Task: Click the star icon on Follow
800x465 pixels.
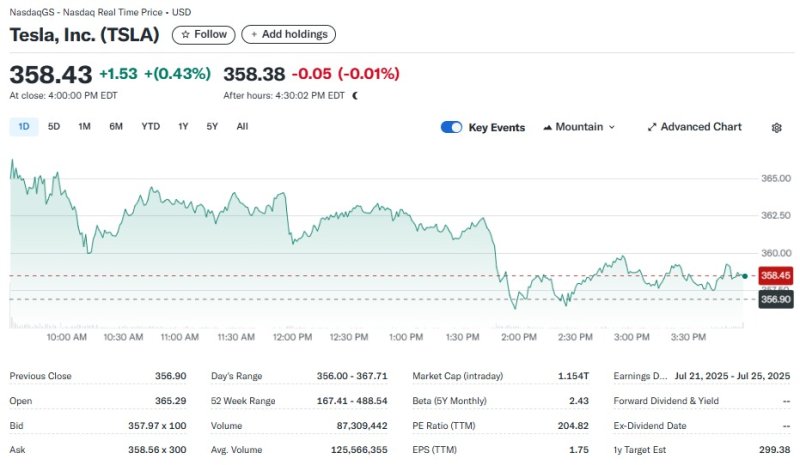Action: (x=185, y=34)
